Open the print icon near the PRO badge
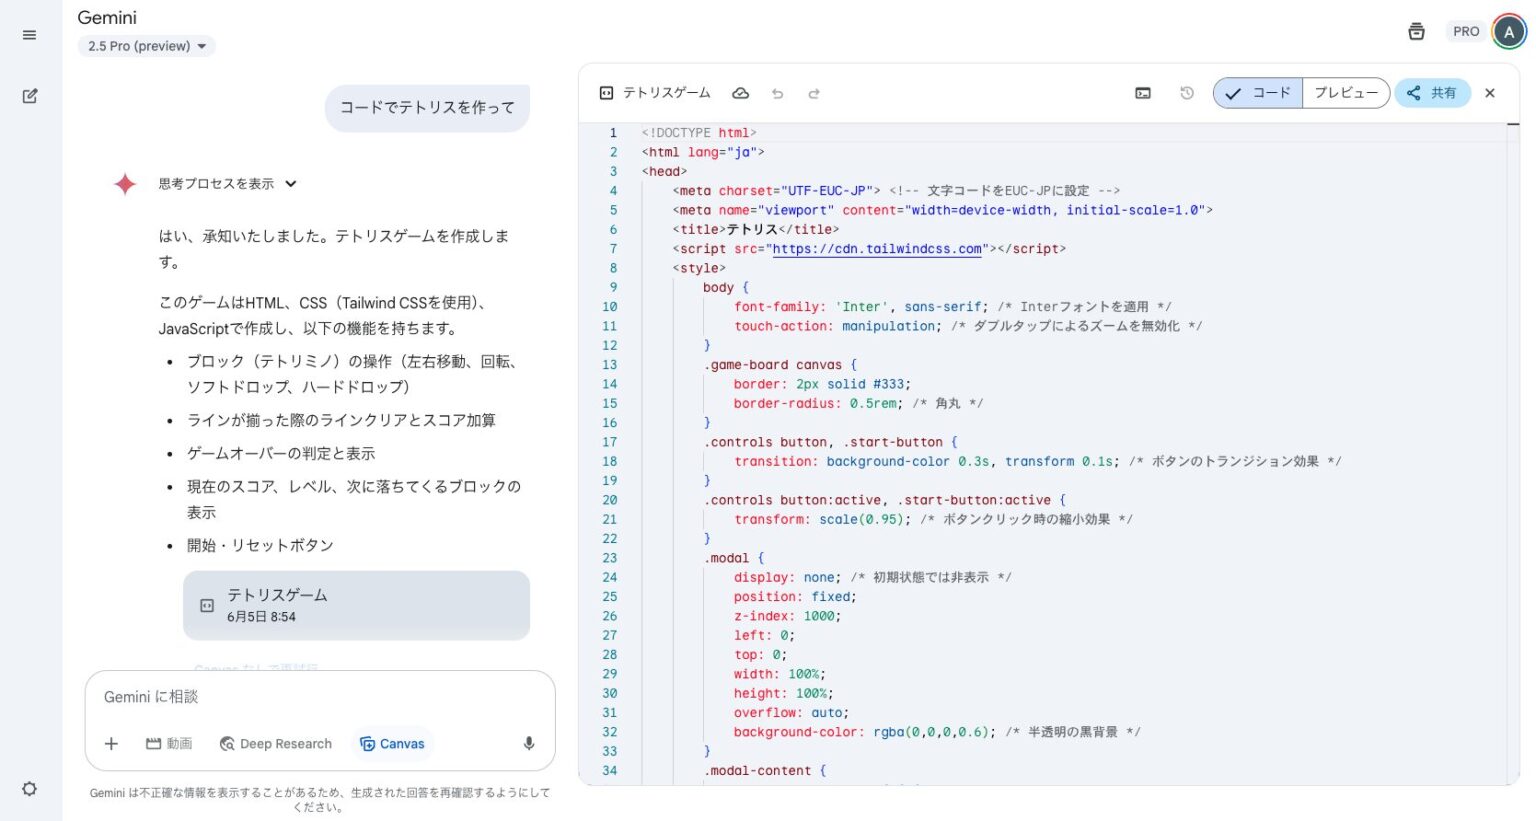The image size is (1536, 821). pos(1416,31)
